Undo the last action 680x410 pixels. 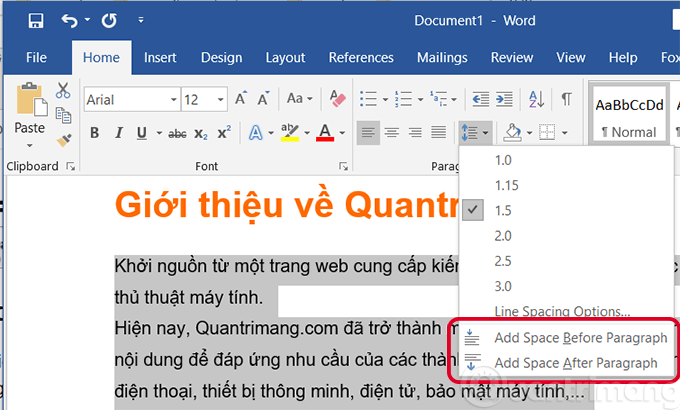(x=69, y=20)
